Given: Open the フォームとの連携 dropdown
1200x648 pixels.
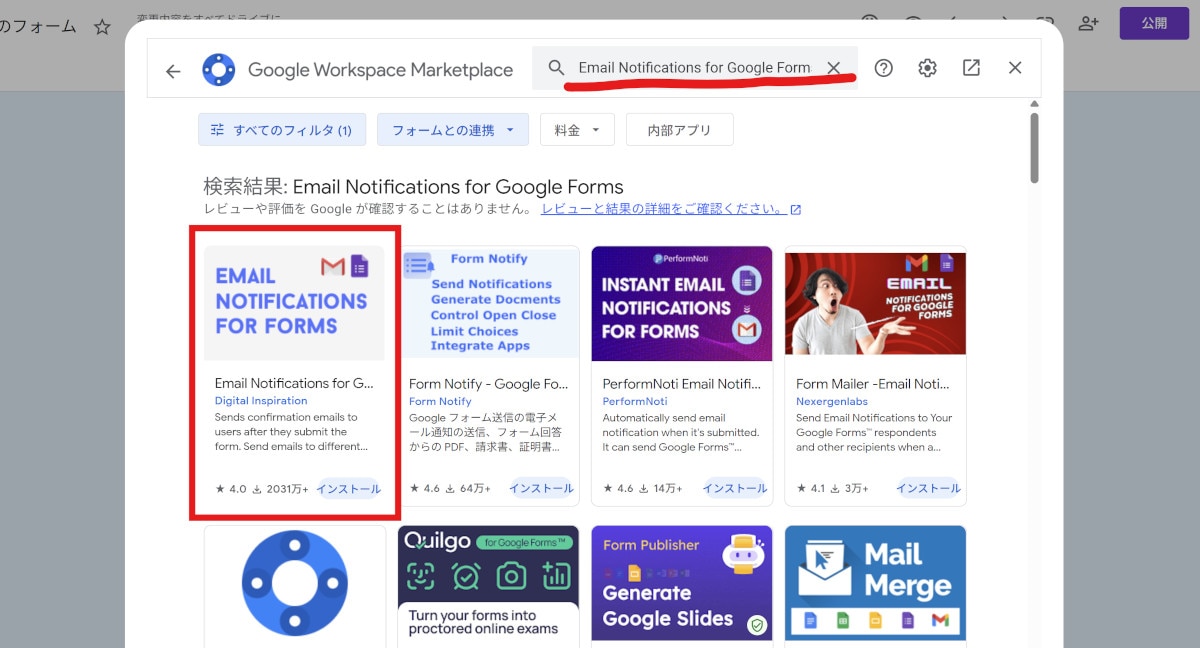Looking at the screenshot, I should pyautogui.click(x=452, y=129).
